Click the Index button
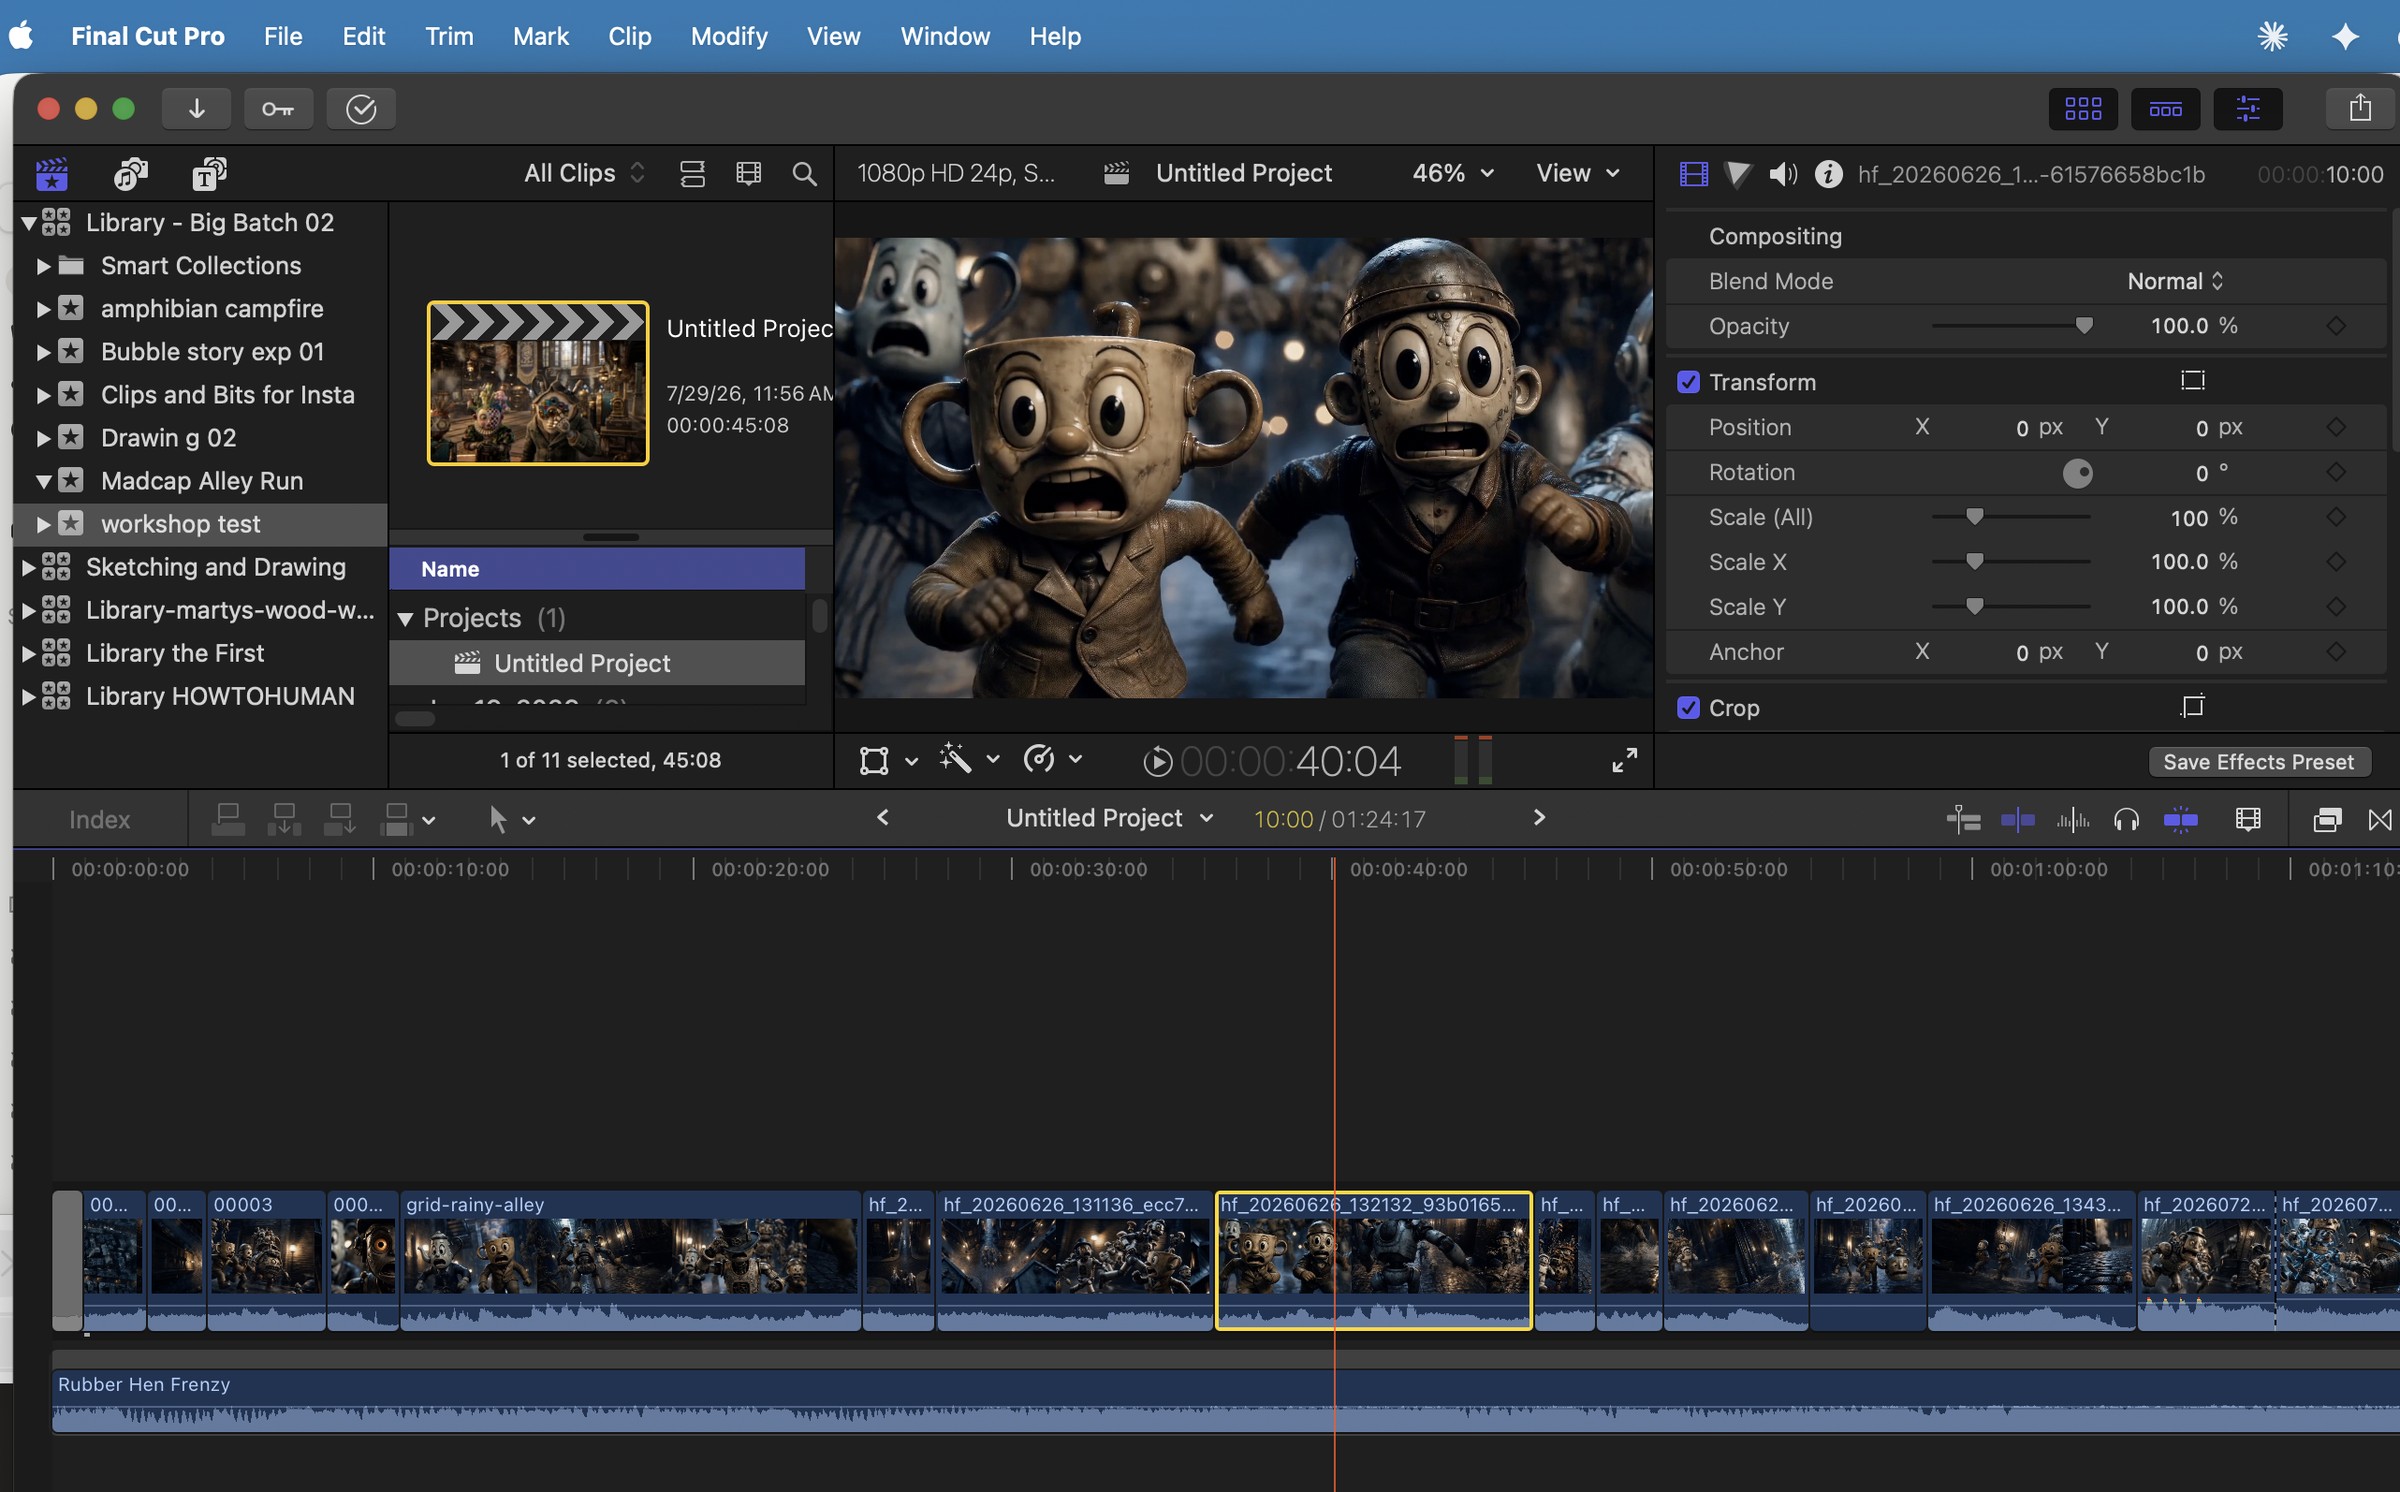 pyautogui.click(x=100, y=820)
